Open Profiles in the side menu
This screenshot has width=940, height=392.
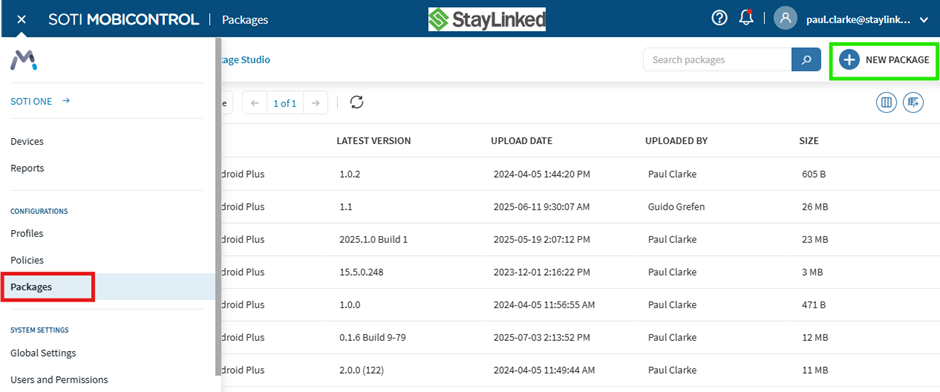click(26, 233)
